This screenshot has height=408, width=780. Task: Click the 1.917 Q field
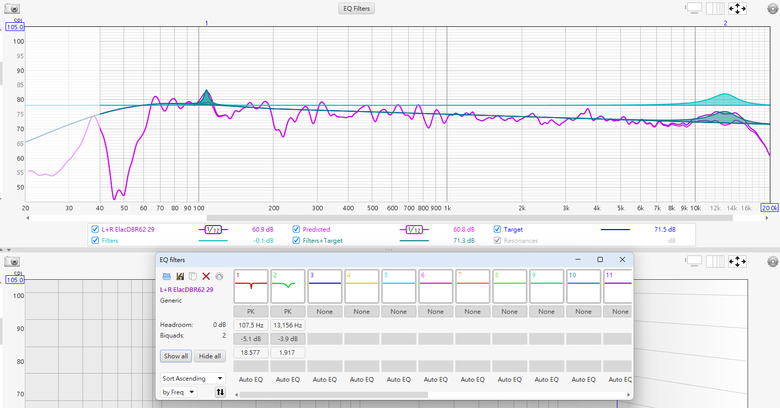(288, 352)
